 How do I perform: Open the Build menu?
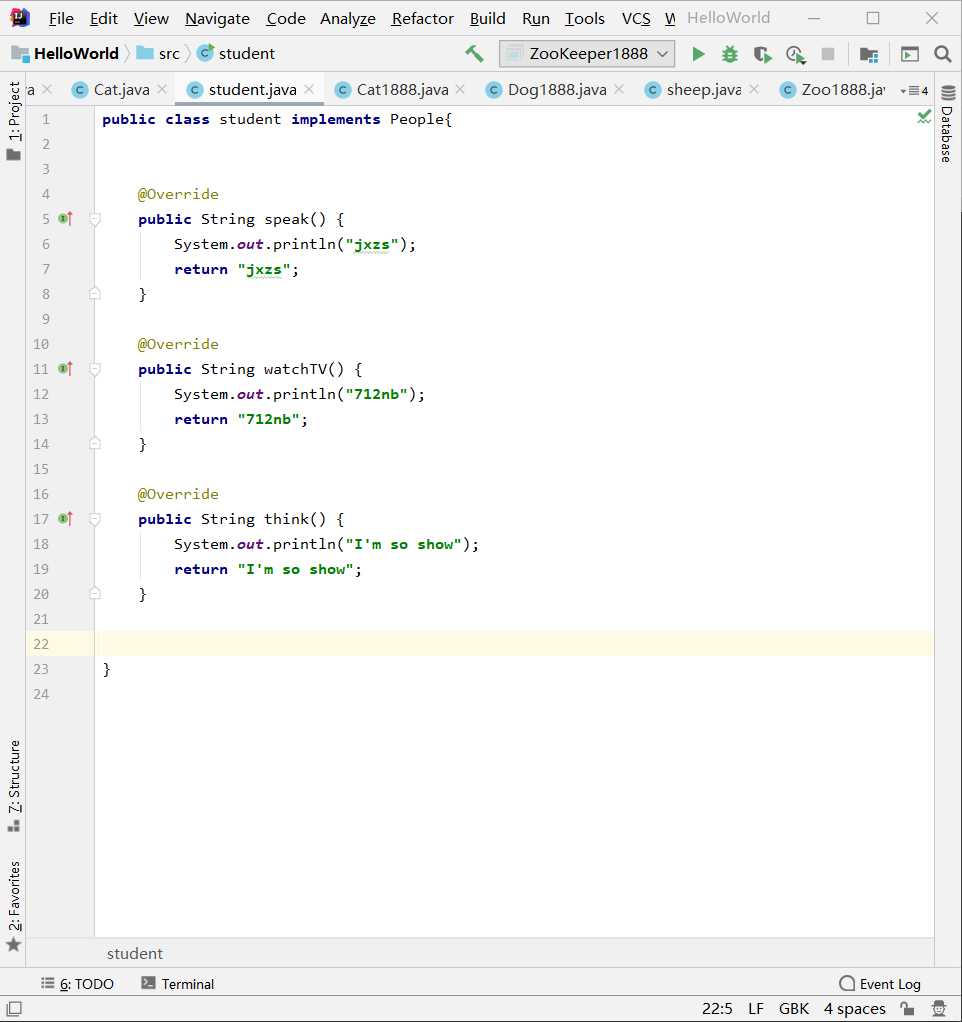click(x=488, y=19)
